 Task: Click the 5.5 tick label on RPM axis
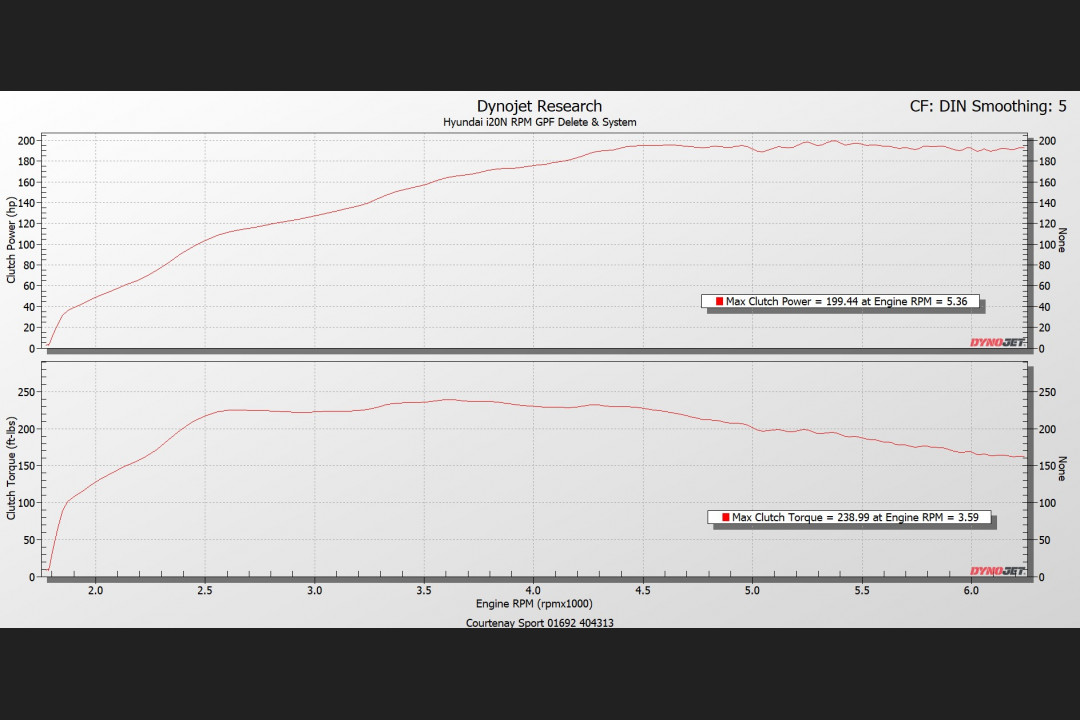(x=862, y=590)
